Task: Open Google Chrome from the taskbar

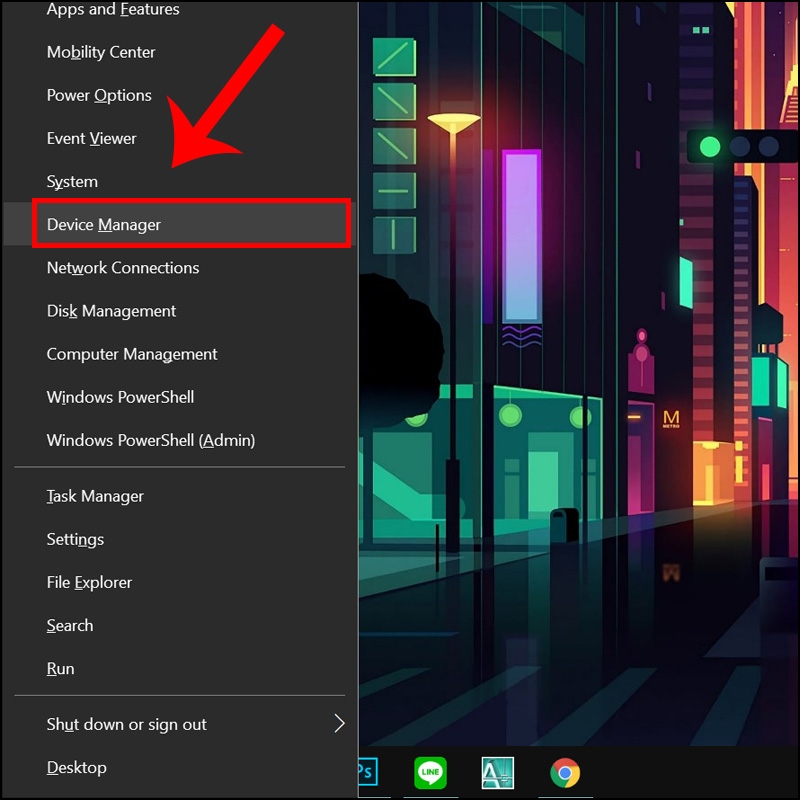Action: pyautogui.click(x=565, y=772)
